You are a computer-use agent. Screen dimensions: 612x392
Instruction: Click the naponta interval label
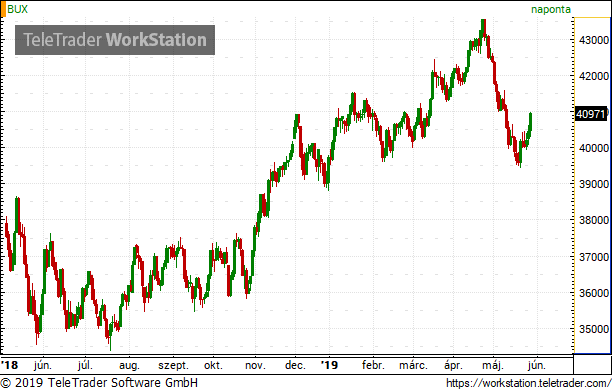coord(551,9)
